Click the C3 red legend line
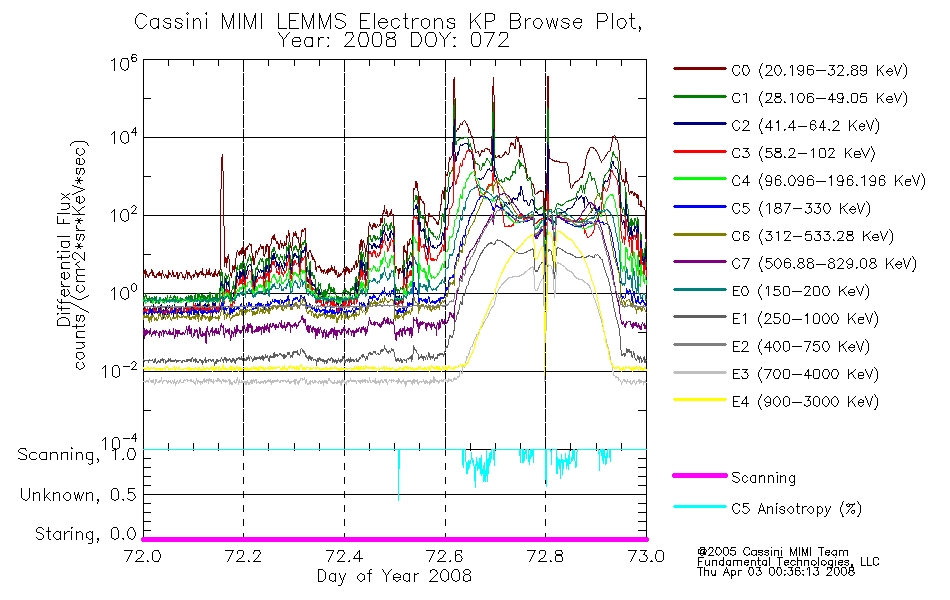This screenshot has height=600, width=950. click(700, 152)
